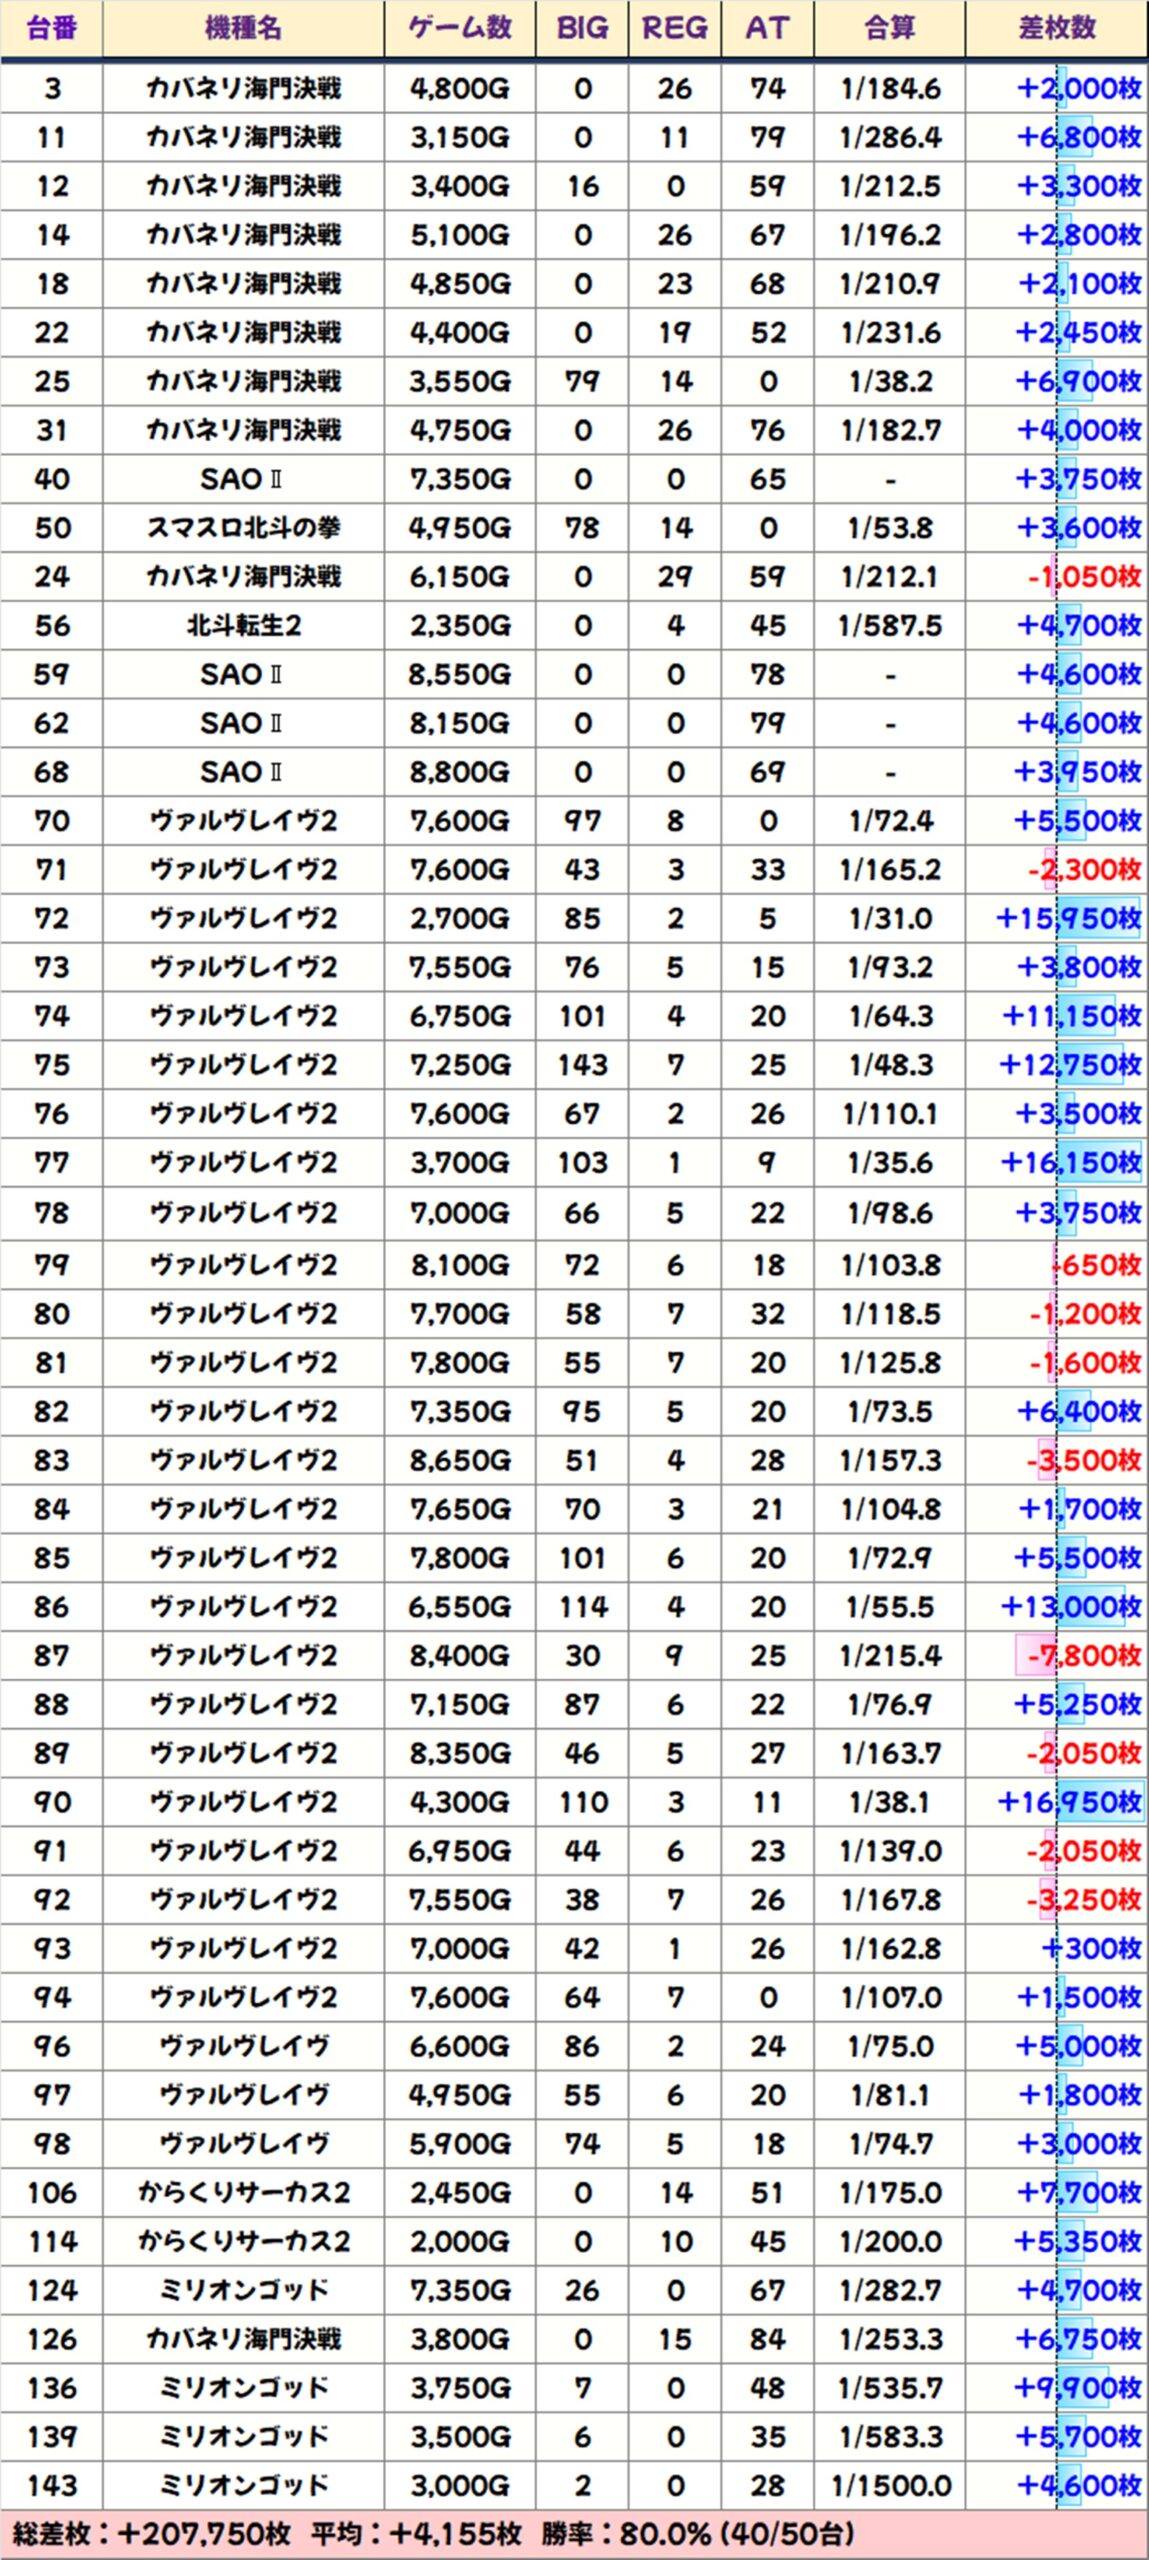
Task: Click the 1/212.5 cell in row 12
Action: 890,187
